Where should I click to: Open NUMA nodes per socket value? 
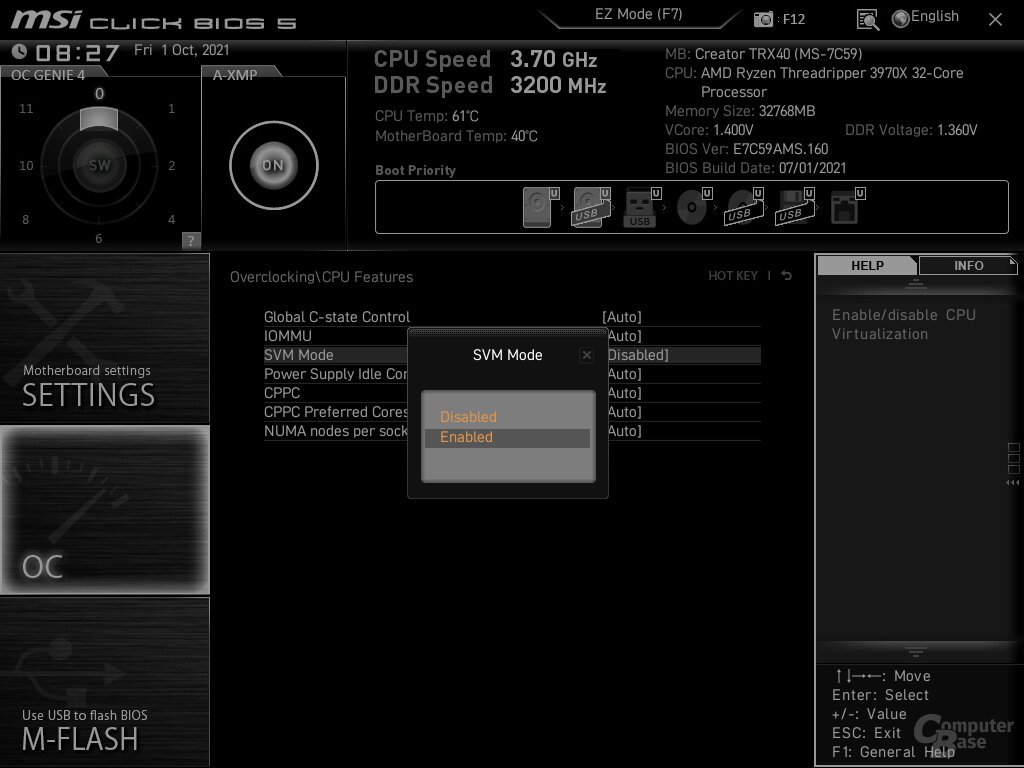pos(625,431)
